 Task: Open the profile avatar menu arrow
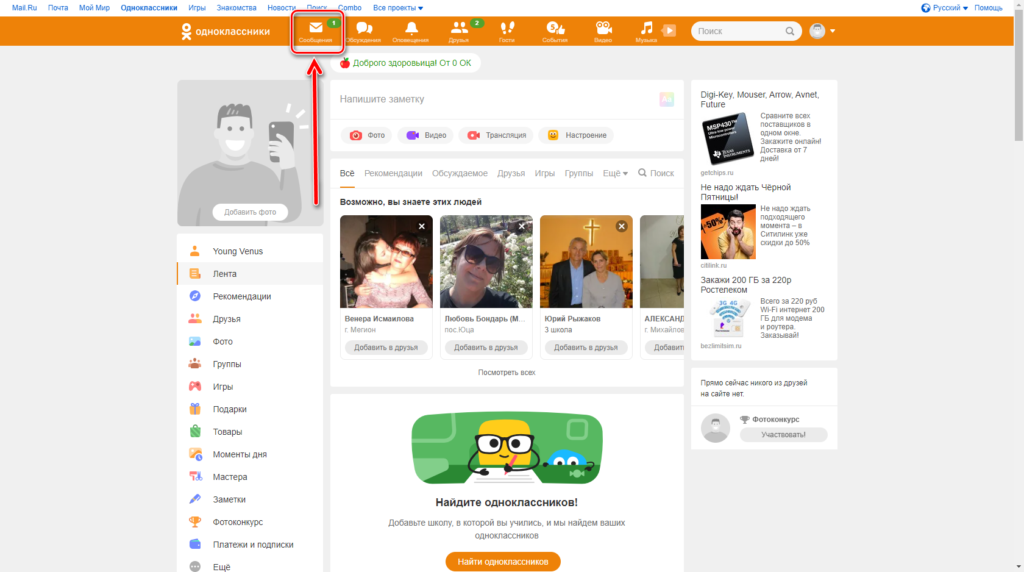click(832, 31)
